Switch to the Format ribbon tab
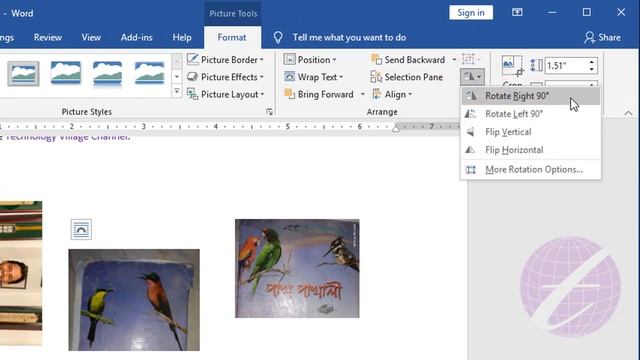 (232, 38)
